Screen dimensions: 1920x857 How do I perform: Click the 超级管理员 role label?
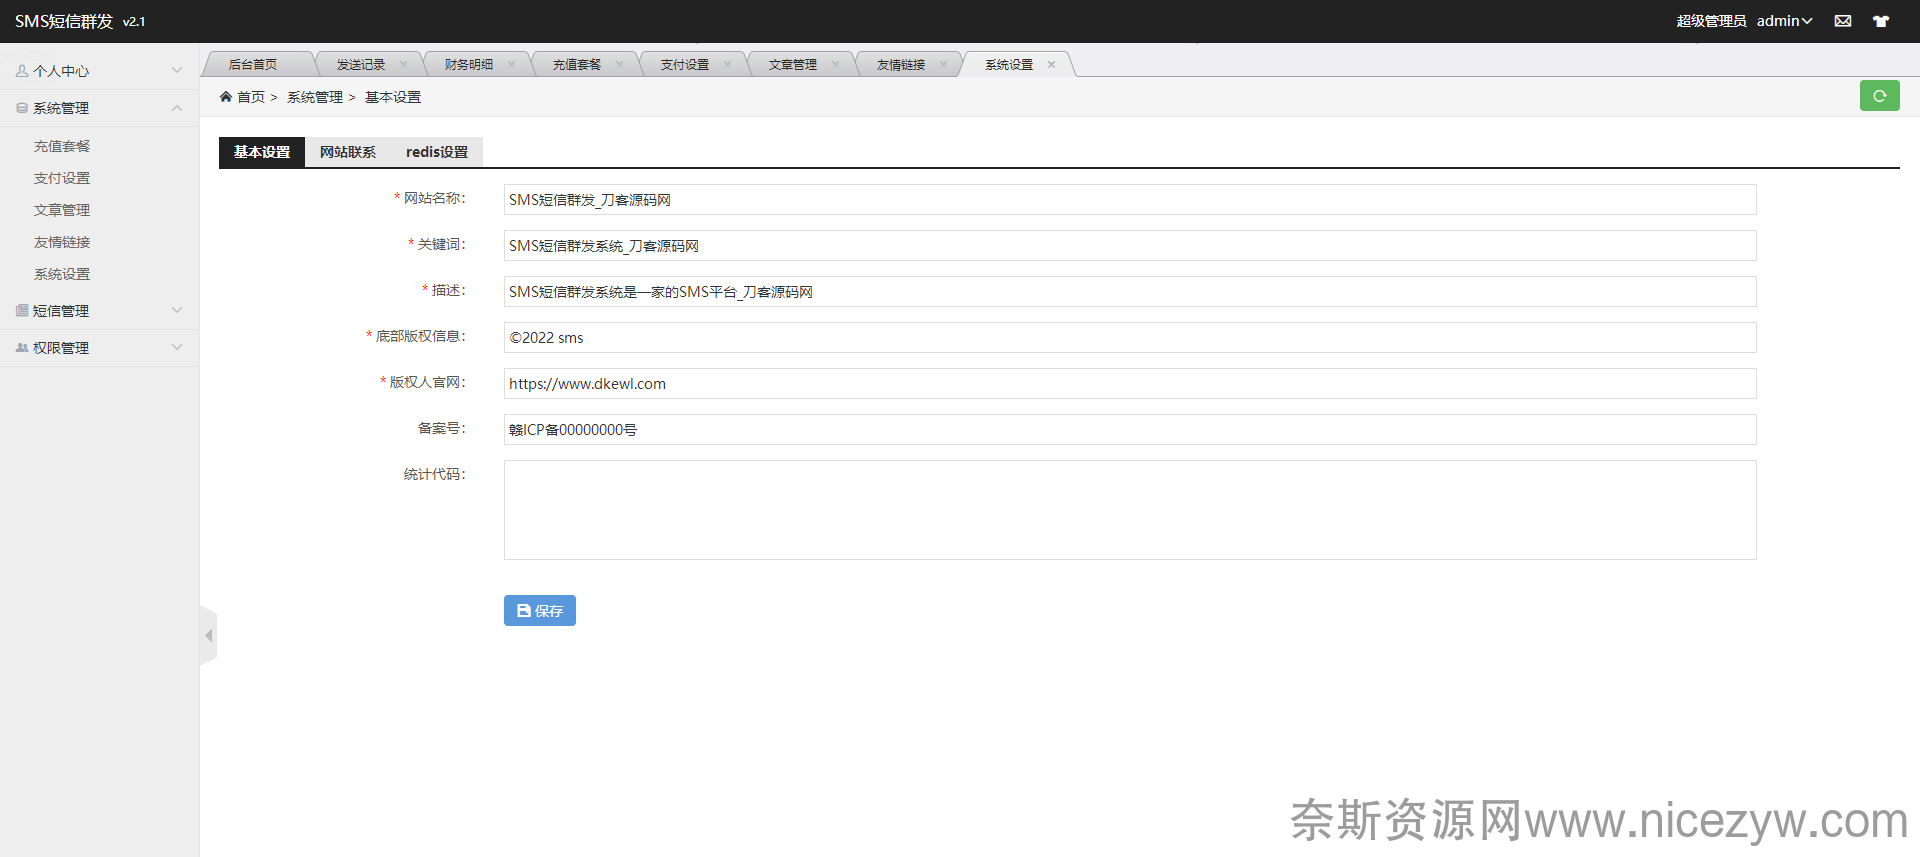point(1711,21)
